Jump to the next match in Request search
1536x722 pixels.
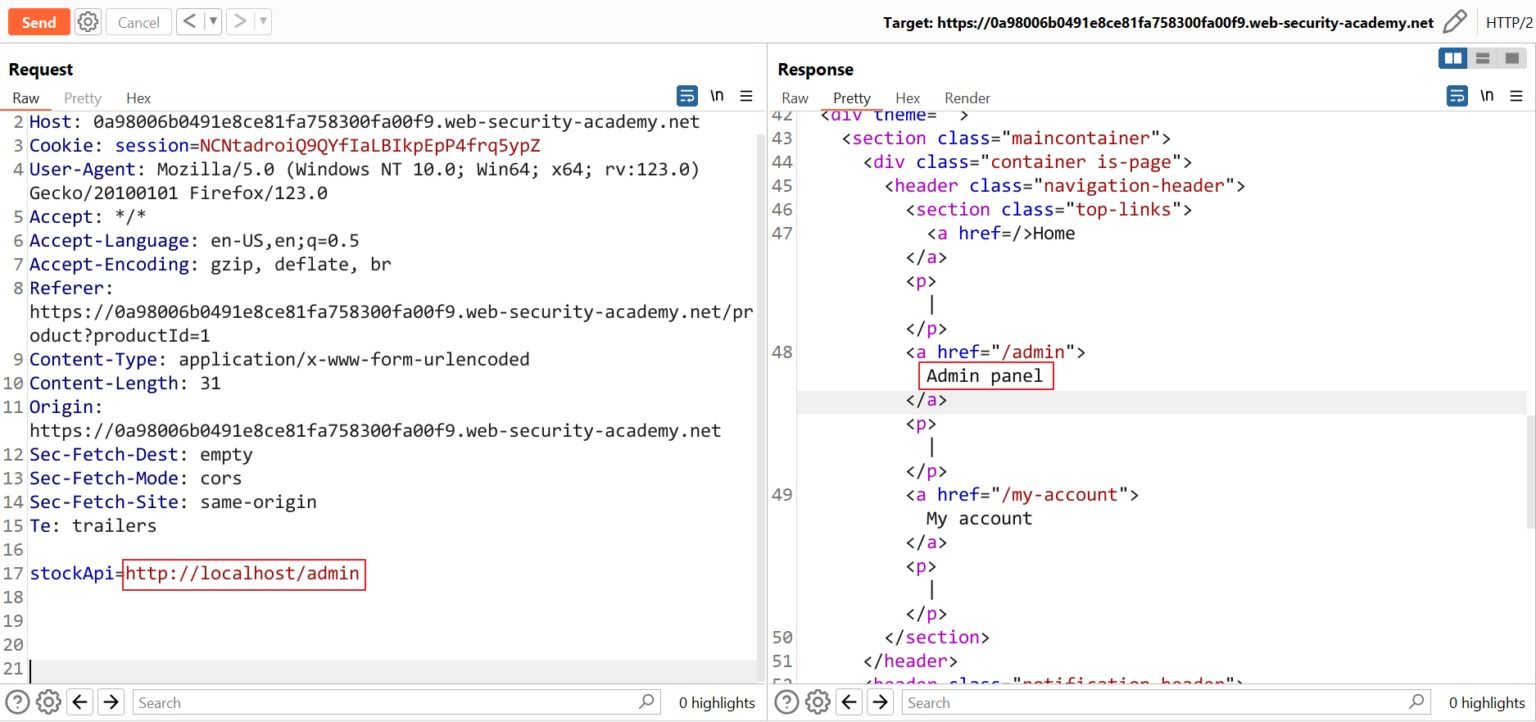click(111, 702)
